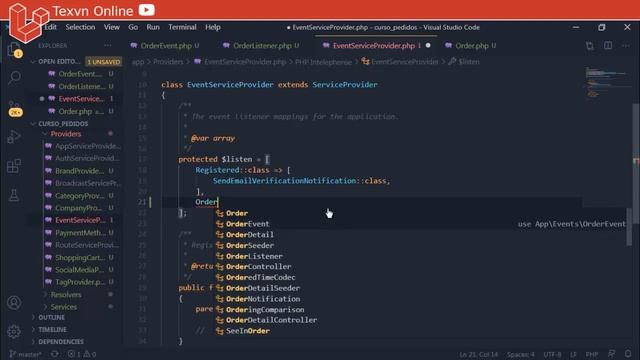
Task: Select OrderNotification autocomplete suggestion
Action: pyautogui.click(x=263, y=299)
